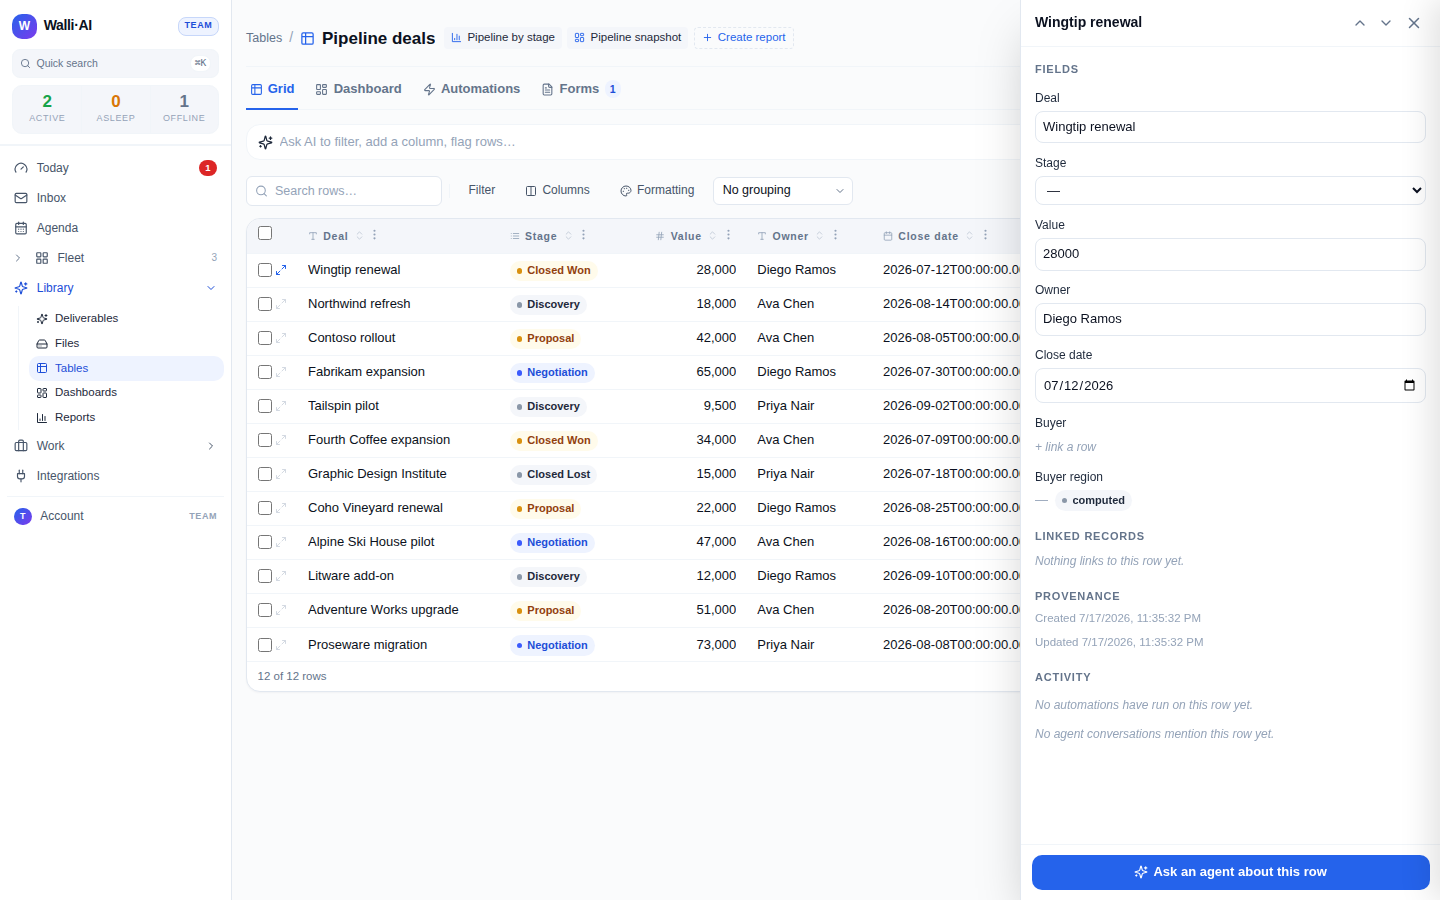This screenshot has height=900, width=1440.
Task: Select the Proseware migration row checkbox
Action: [265, 645]
